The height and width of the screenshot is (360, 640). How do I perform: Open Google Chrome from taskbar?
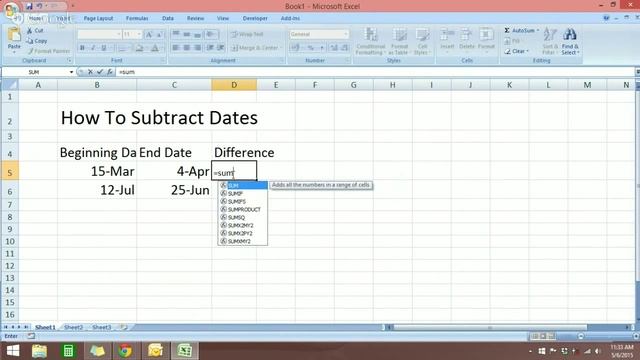125,351
